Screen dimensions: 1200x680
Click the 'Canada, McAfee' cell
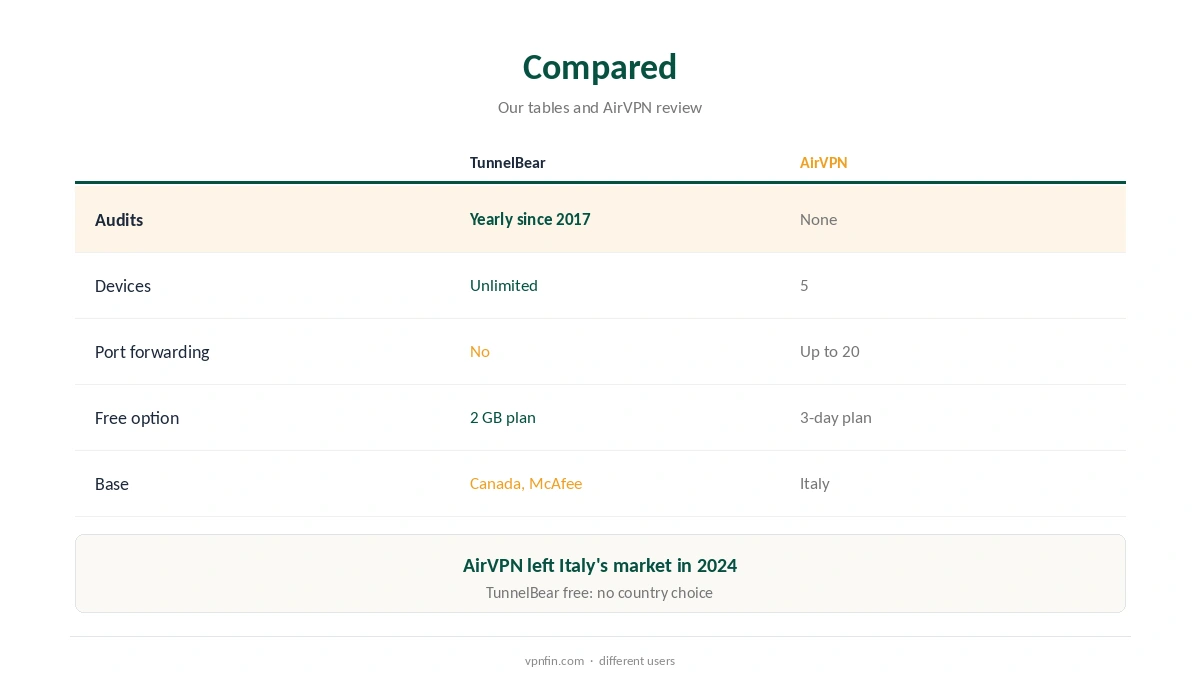526,483
